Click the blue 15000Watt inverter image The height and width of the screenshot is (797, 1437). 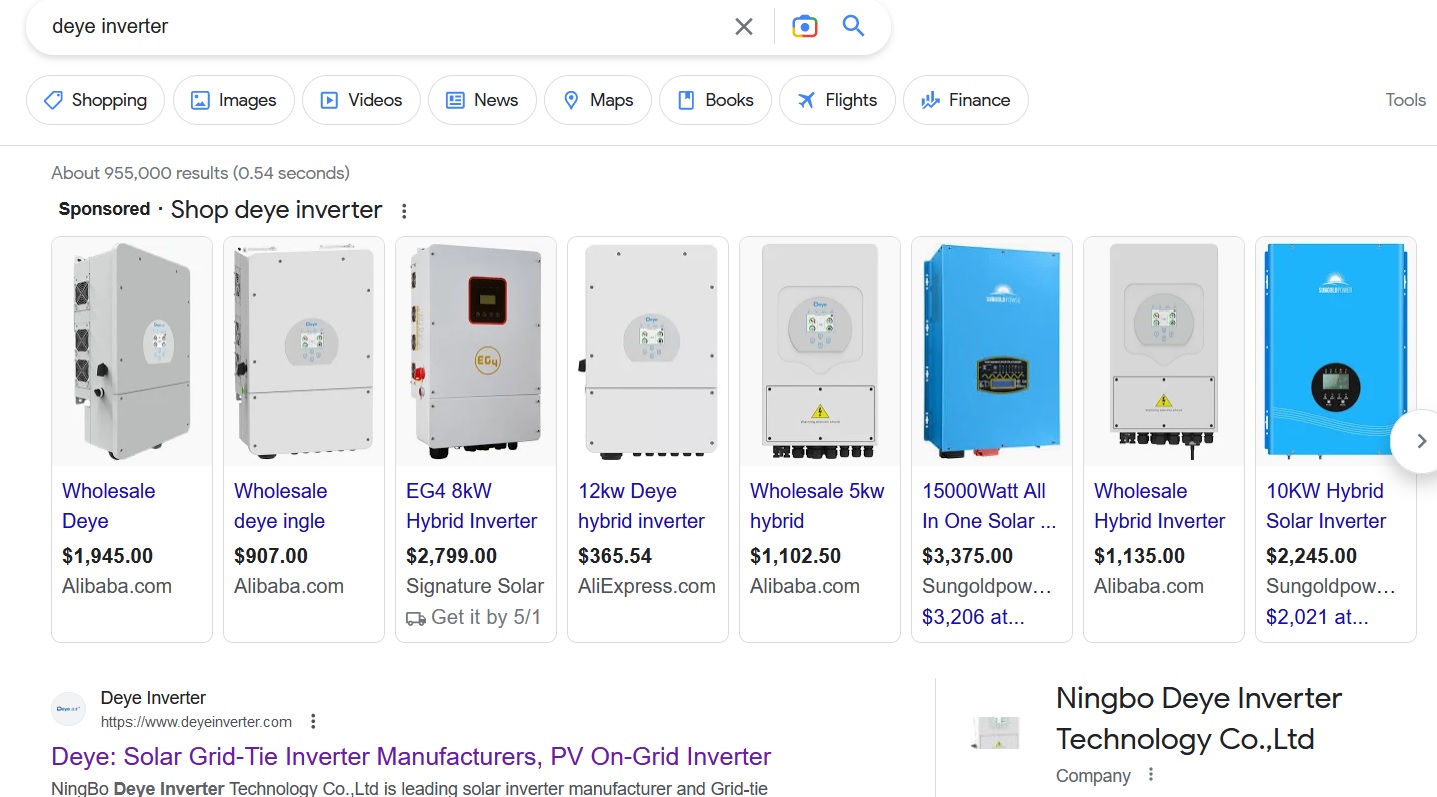click(x=992, y=352)
